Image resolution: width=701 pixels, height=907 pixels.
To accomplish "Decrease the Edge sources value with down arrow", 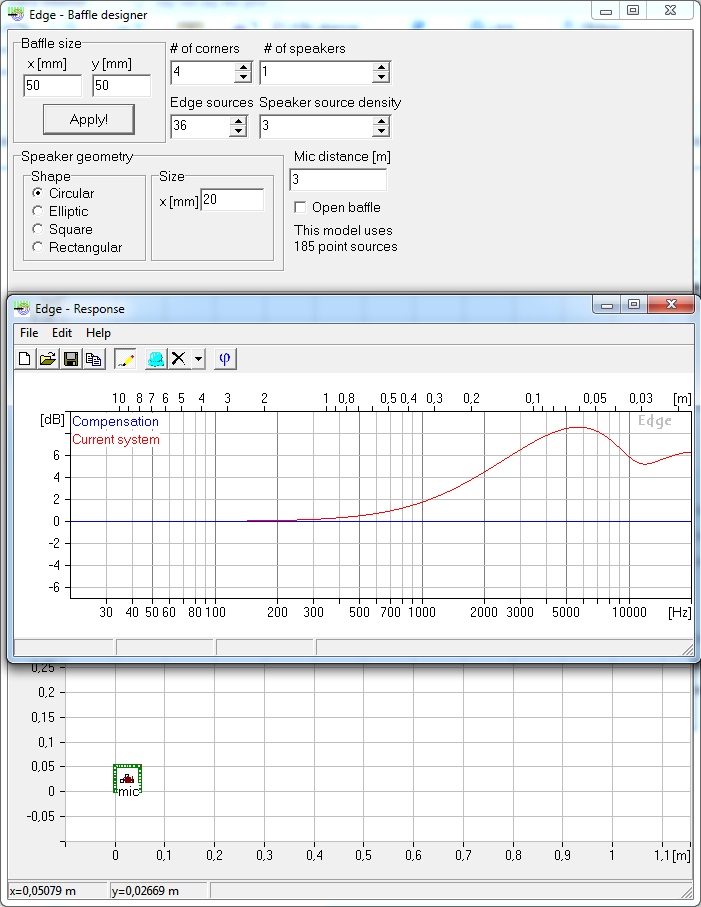I will pos(238,131).
